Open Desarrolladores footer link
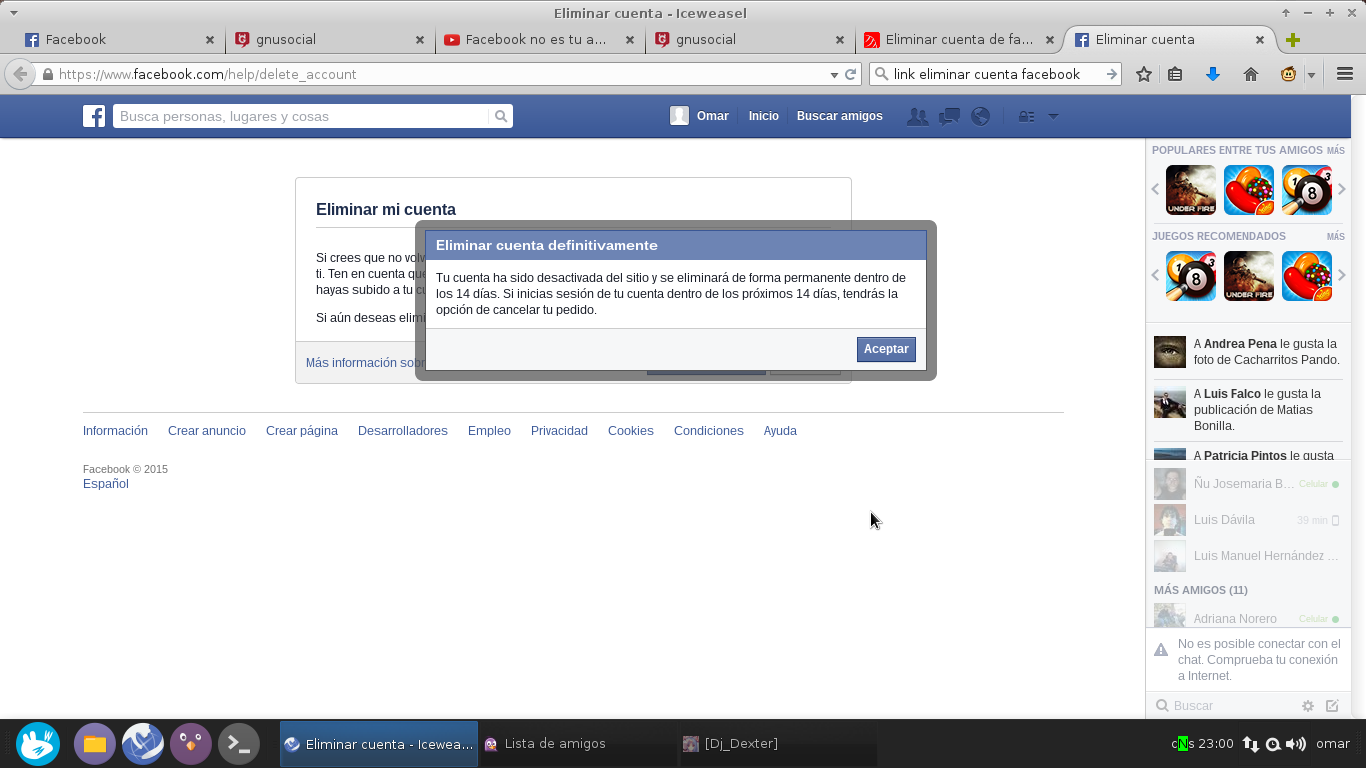The height and width of the screenshot is (768, 1366). click(403, 431)
